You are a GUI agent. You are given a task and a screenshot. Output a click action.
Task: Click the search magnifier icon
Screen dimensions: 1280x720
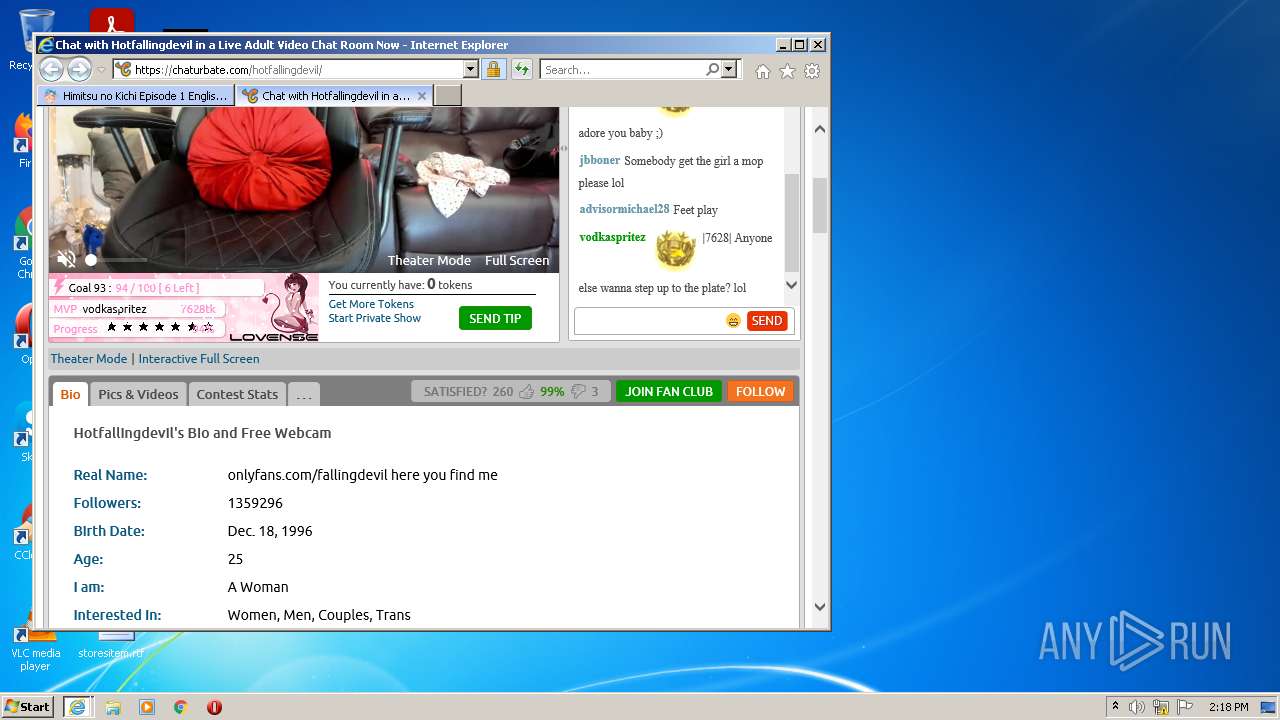[712, 69]
